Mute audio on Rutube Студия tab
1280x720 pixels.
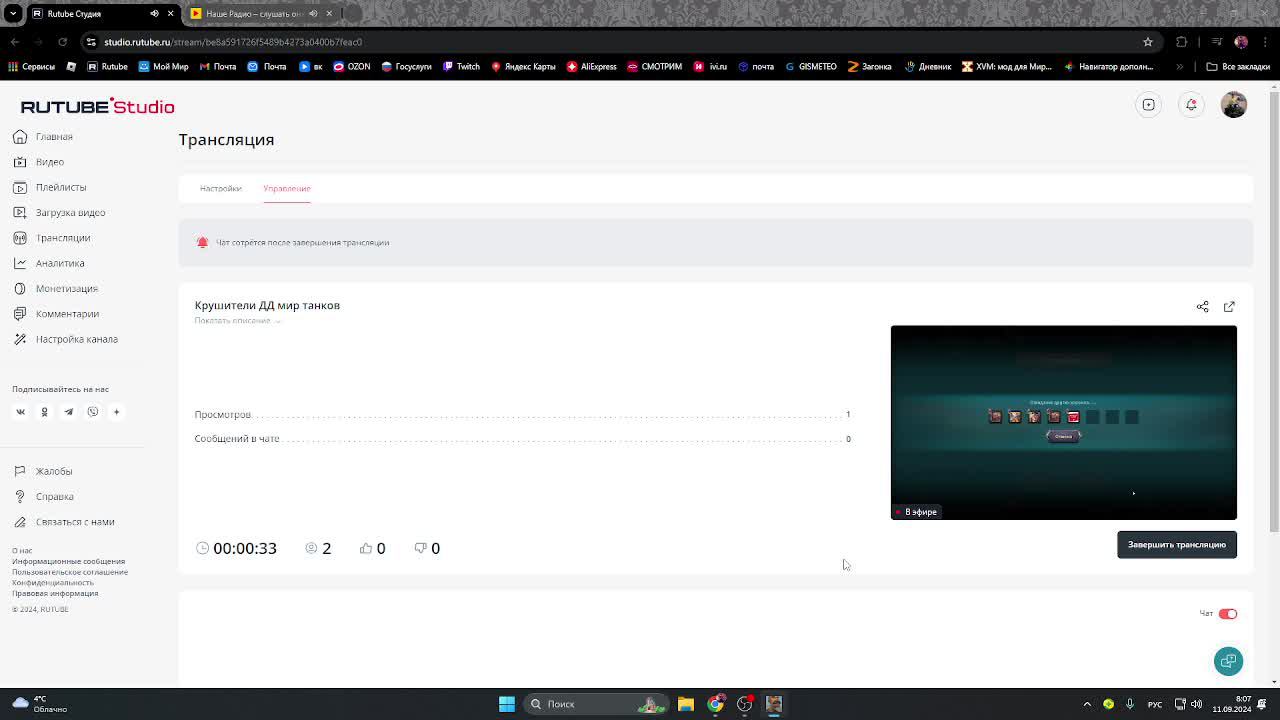154,14
